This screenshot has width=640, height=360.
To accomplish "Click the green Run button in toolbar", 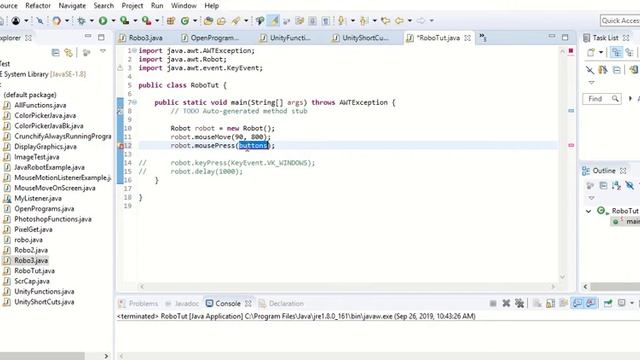I will tap(103, 20).
